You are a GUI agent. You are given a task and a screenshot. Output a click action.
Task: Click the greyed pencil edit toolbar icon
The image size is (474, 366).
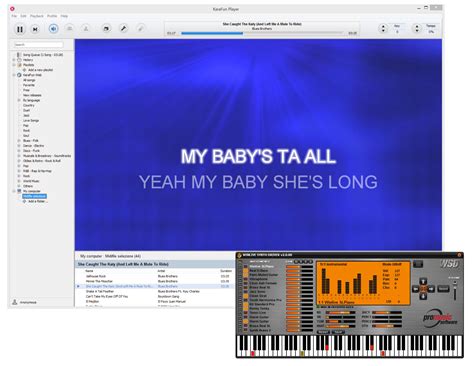(x=141, y=29)
